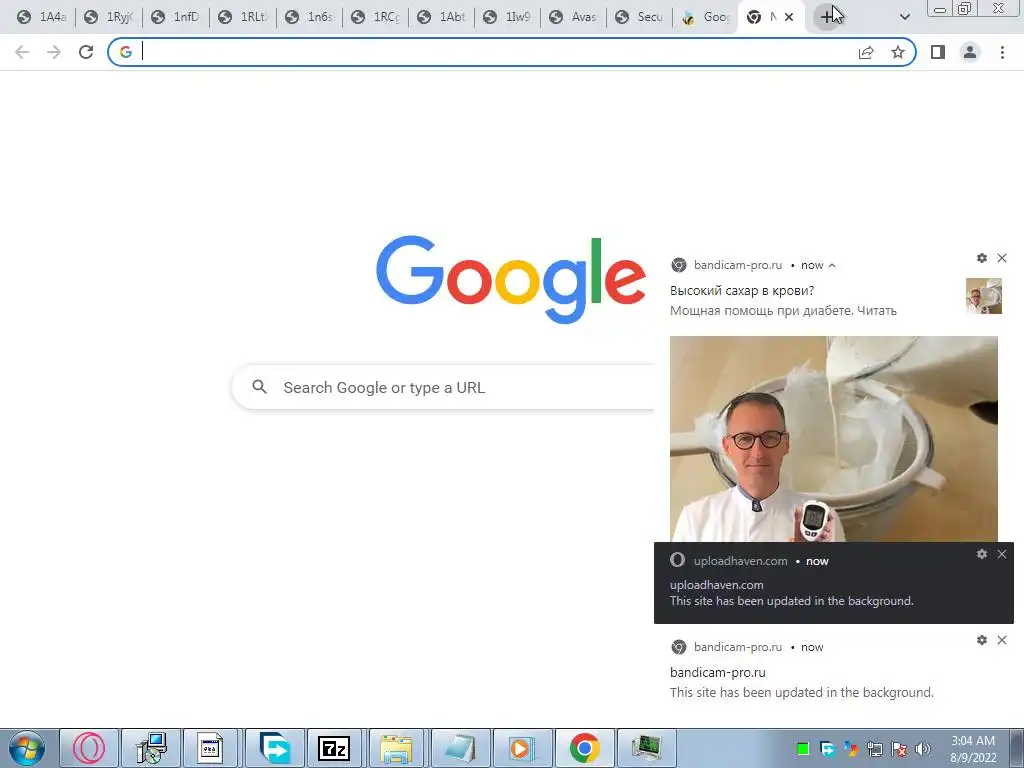Screen dimensions: 1024x768
Task: Open the Action Center flag tray icon
Action: tap(899, 748)
